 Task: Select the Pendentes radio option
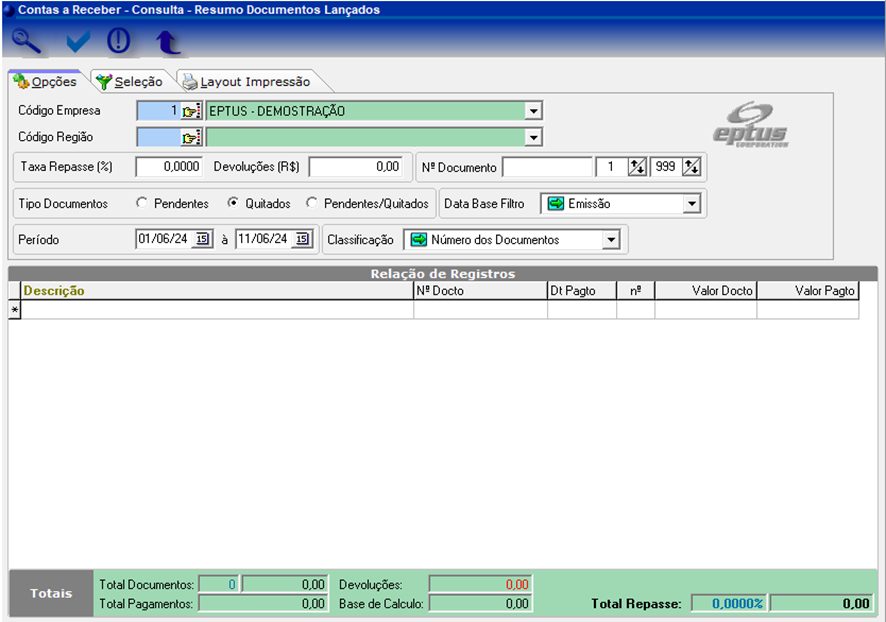(142, 203)
